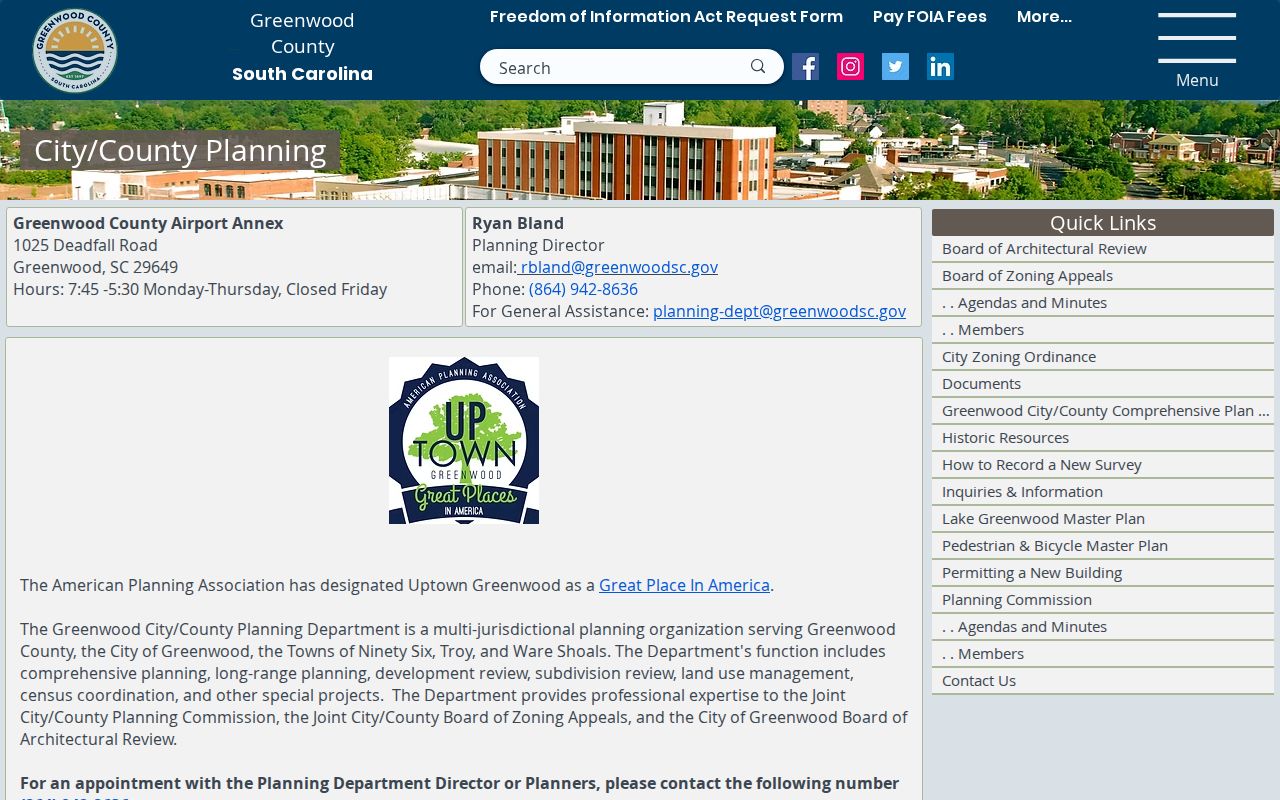Open the Facebook page icon
1280x800 pixels.
tap(805, 67)
